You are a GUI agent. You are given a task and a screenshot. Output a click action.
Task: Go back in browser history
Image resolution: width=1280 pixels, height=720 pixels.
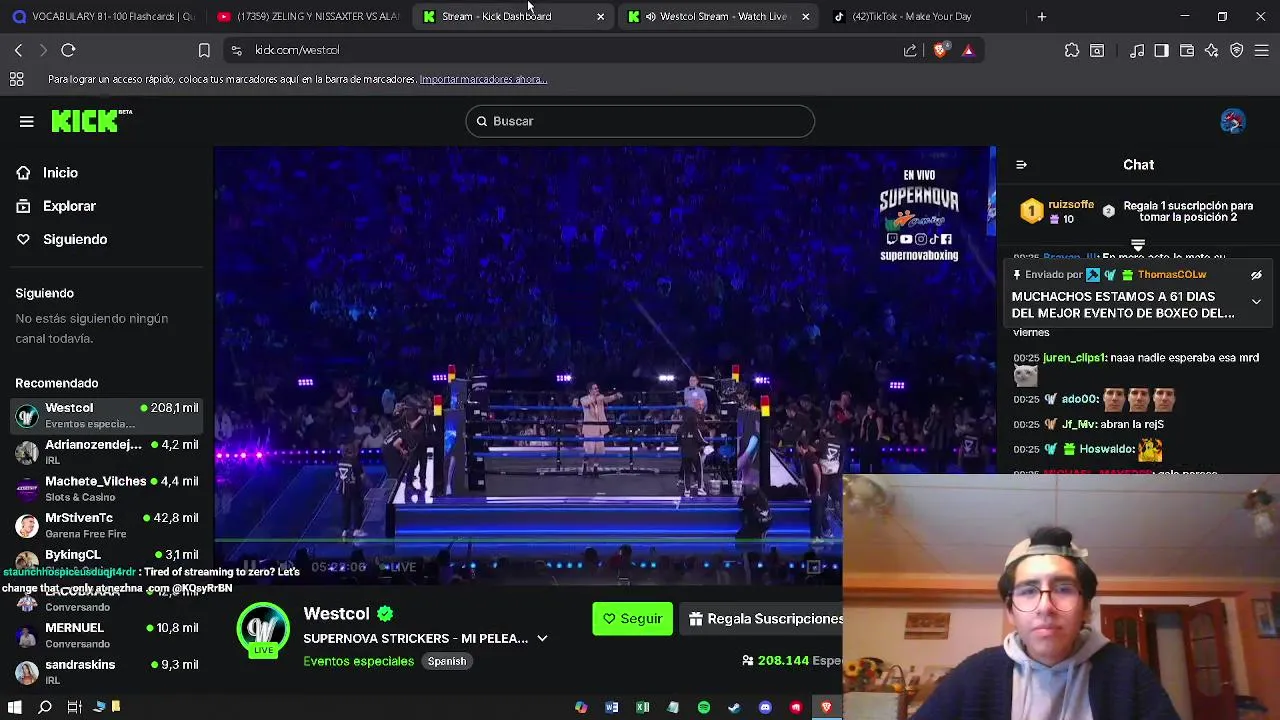18,50
